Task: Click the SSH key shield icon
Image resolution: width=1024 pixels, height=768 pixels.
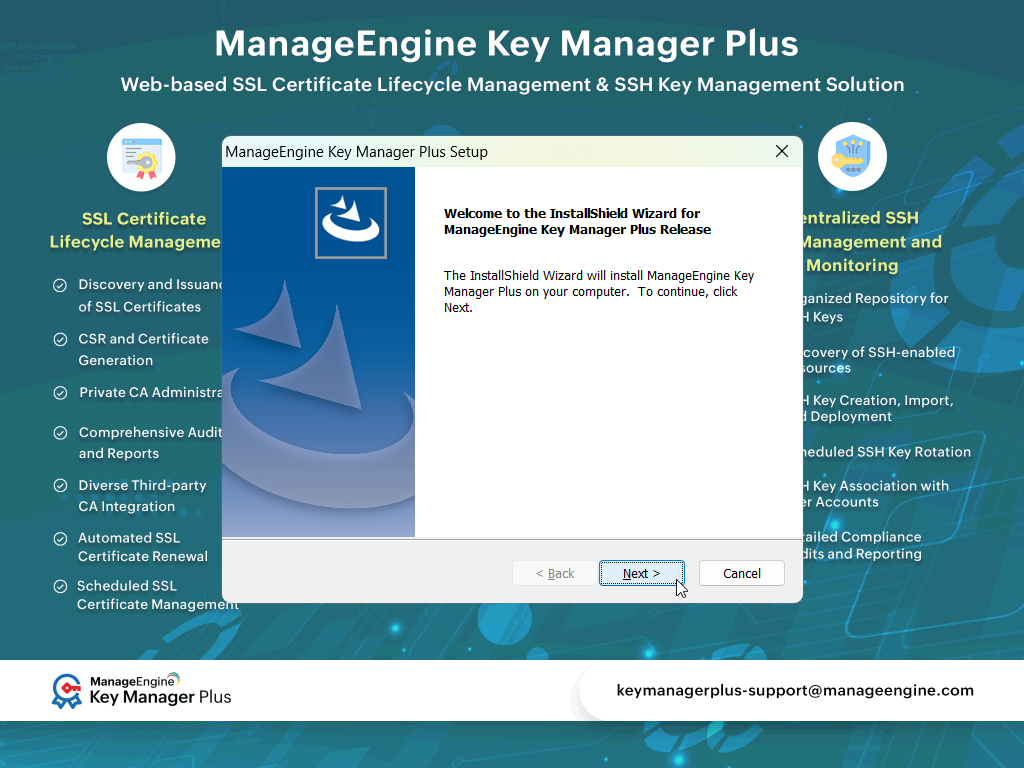Action: point(852,157)
